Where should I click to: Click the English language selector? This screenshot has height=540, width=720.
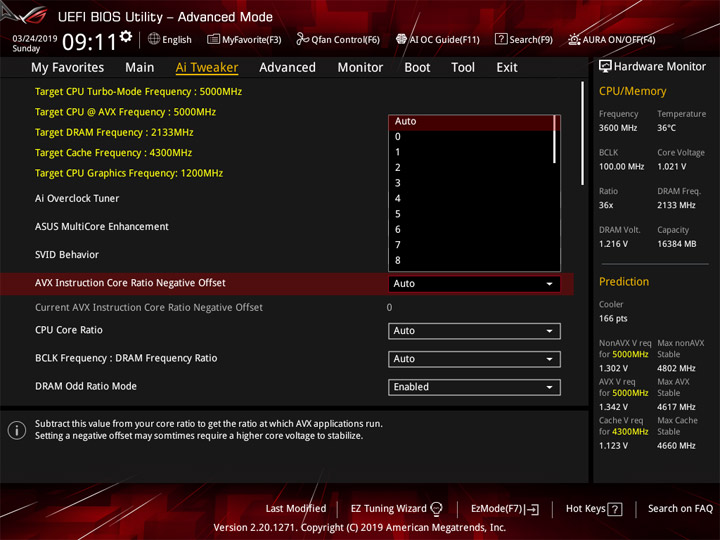coord(177,39)
